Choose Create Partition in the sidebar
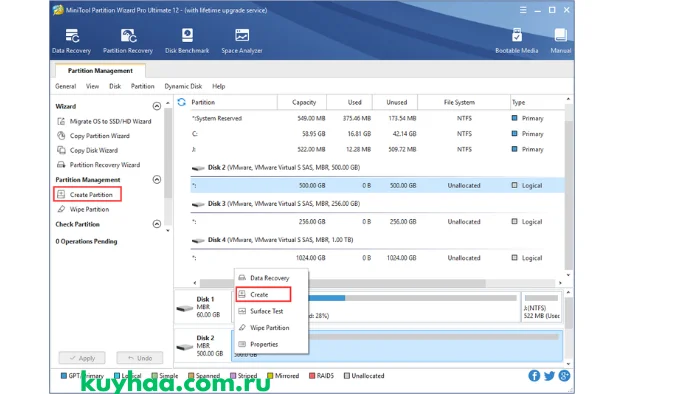 pos(88,195)
